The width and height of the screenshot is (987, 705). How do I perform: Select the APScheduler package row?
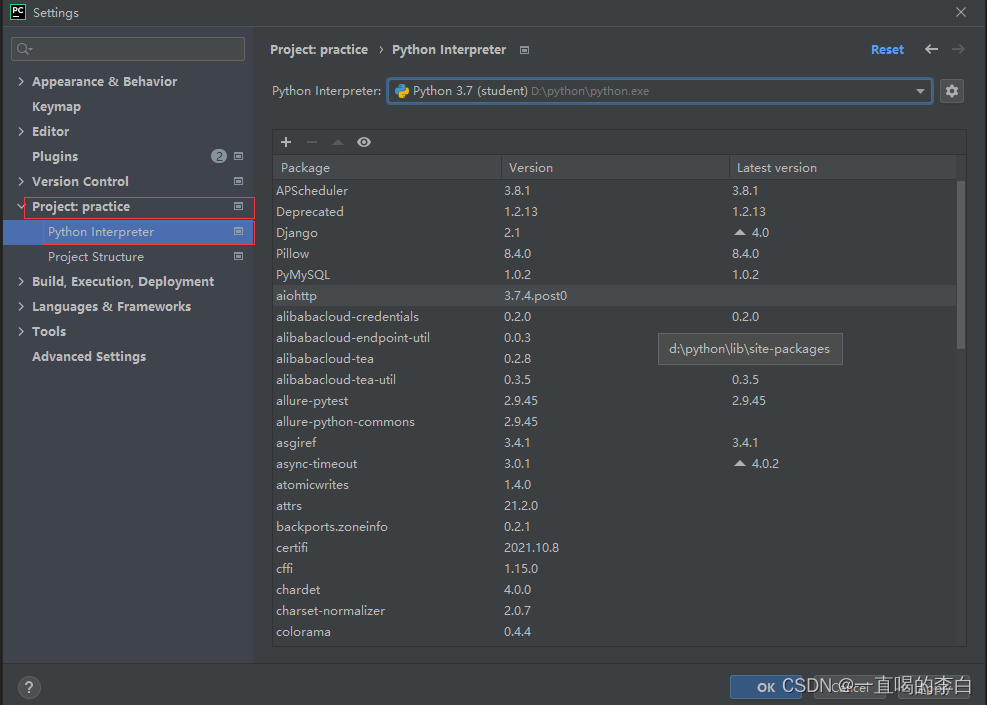click(614, 190)
